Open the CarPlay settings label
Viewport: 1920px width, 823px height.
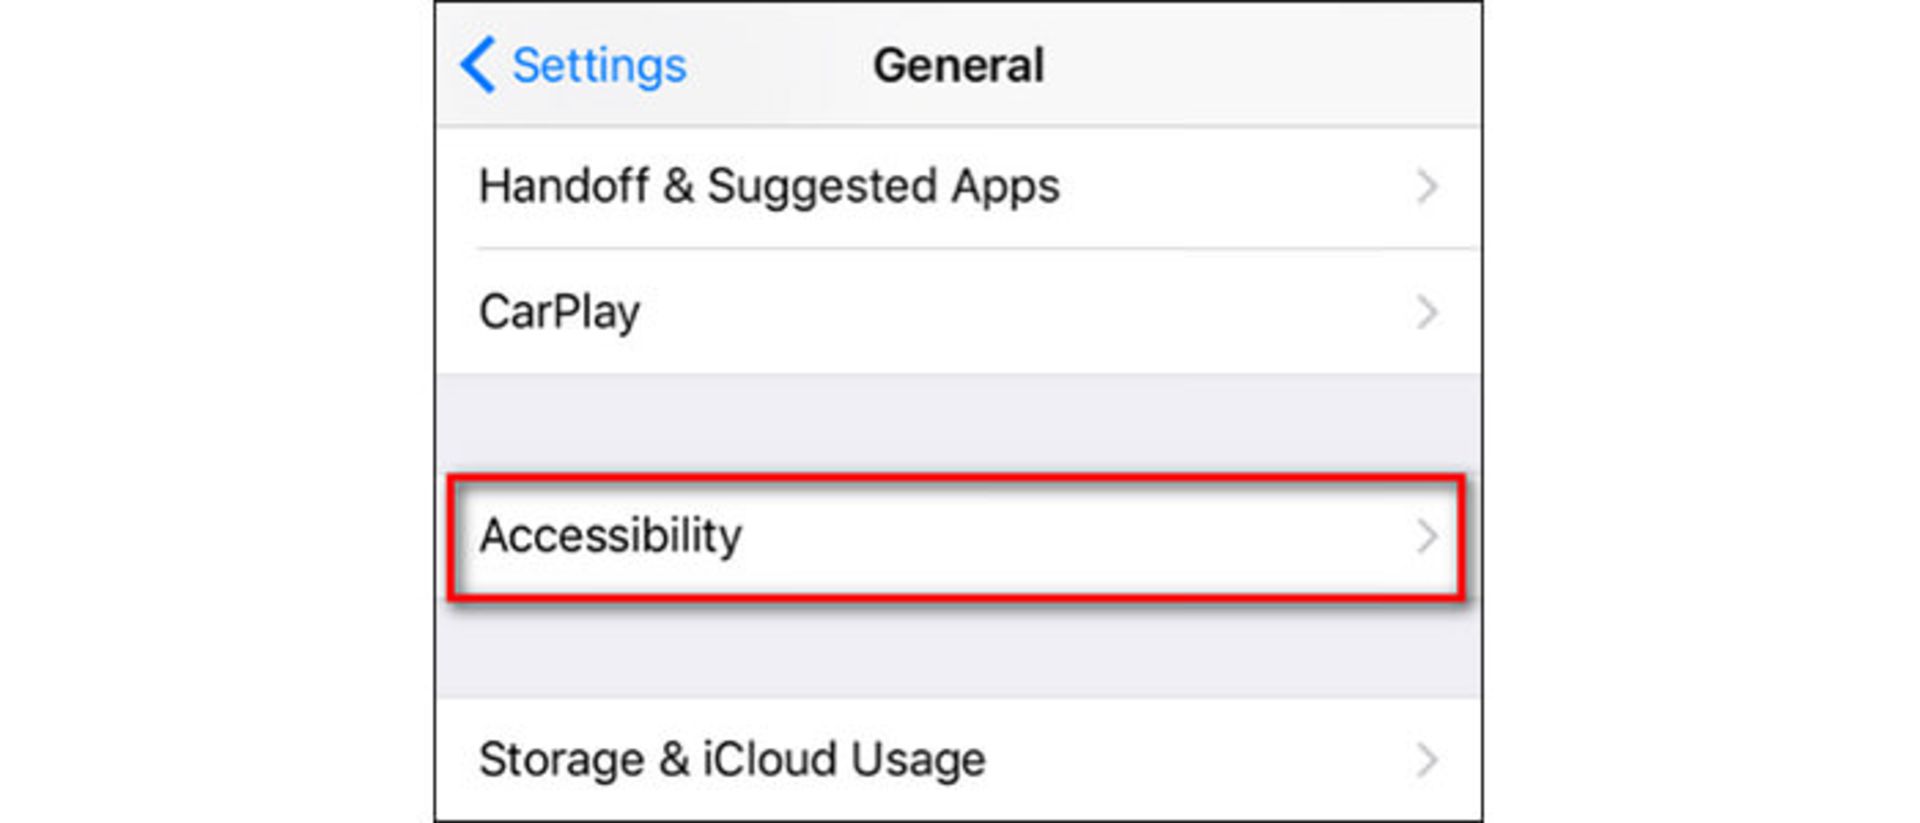pyautogui.click(x=559, y=312)
